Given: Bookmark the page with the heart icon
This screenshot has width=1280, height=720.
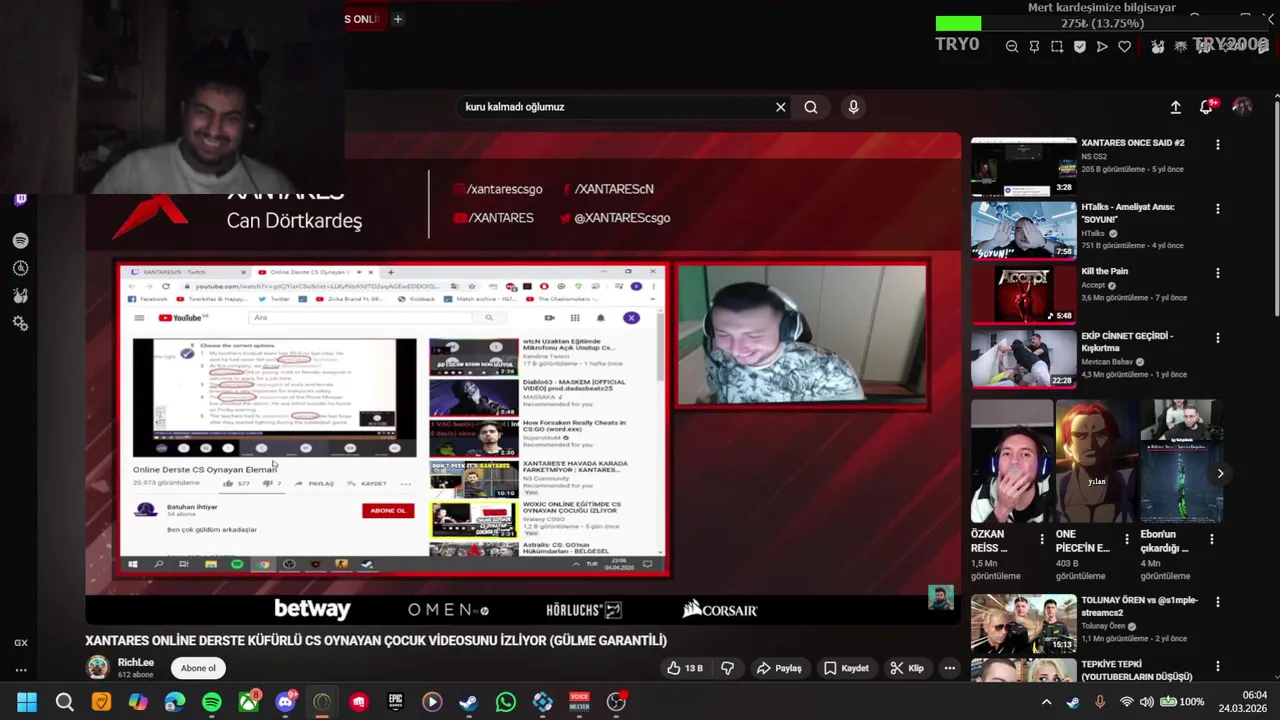Looking at the screenshot, I should click(x=1125, y=46).
